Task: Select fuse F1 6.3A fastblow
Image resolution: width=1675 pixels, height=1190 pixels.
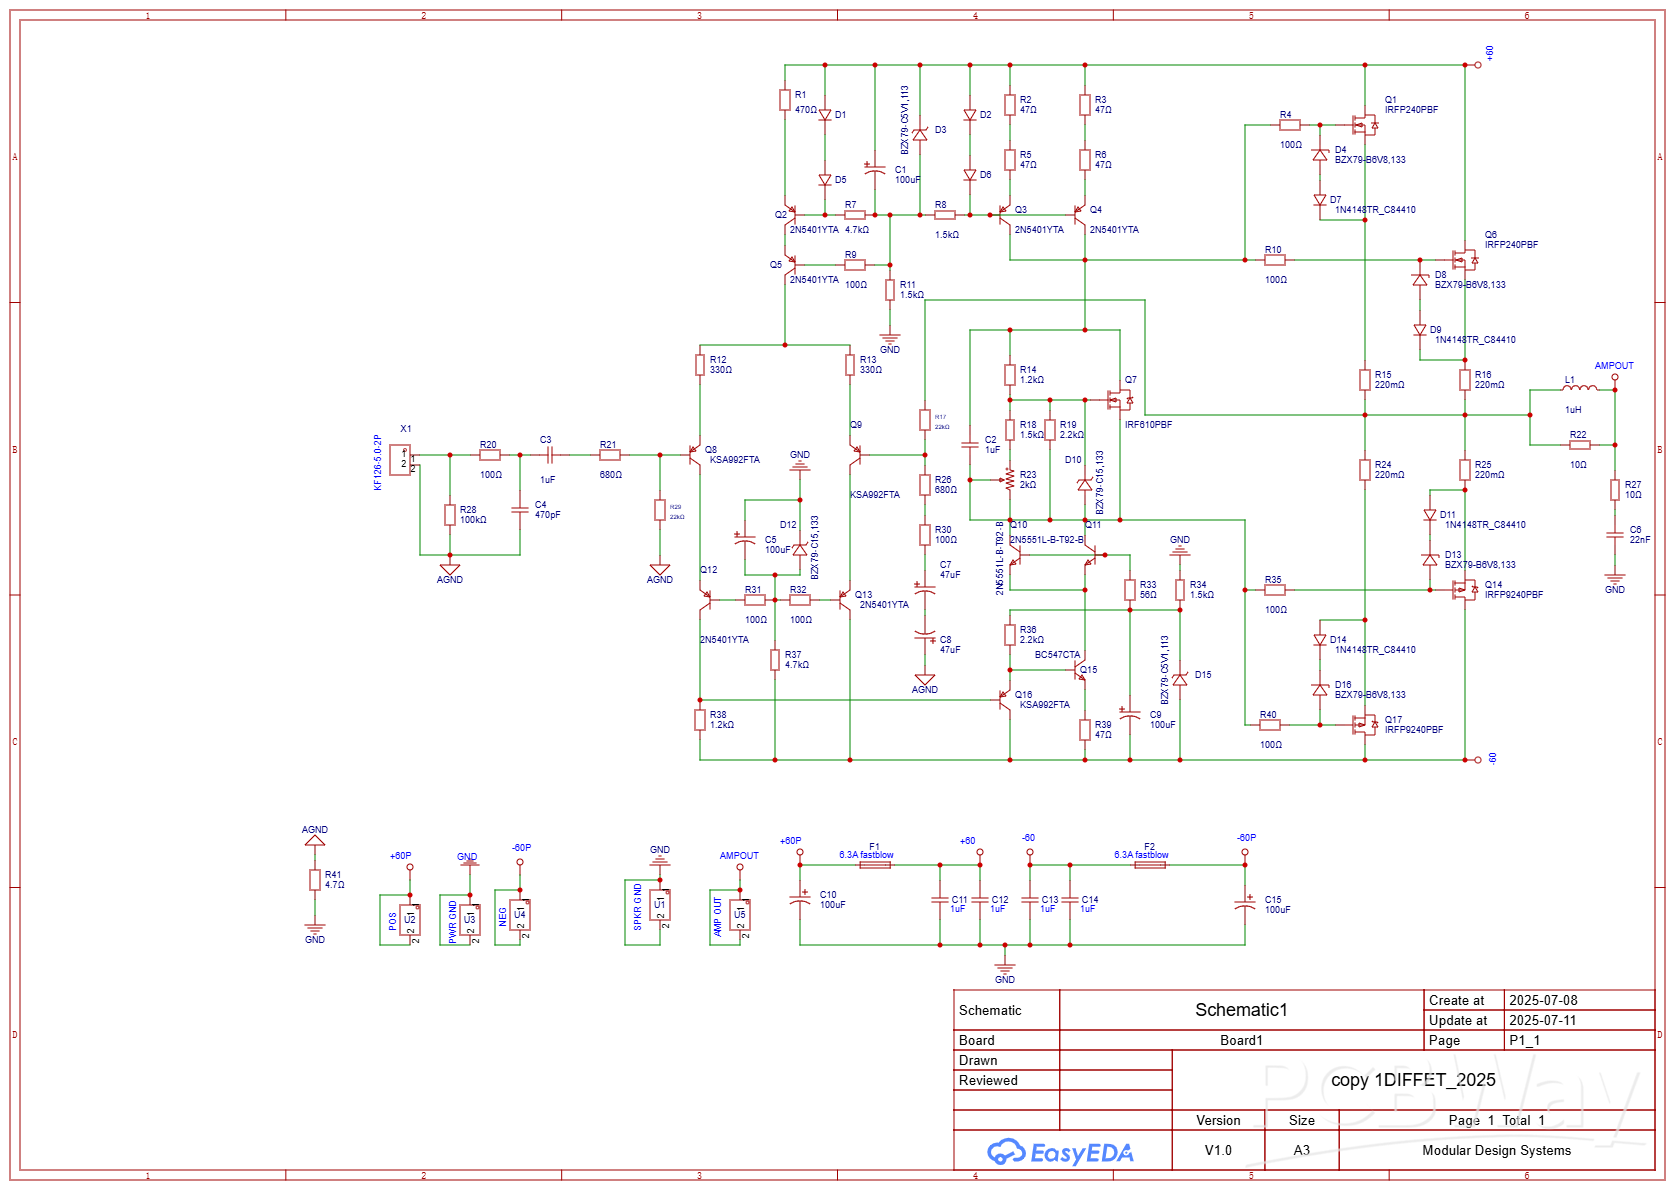Action: pos(875,865)
